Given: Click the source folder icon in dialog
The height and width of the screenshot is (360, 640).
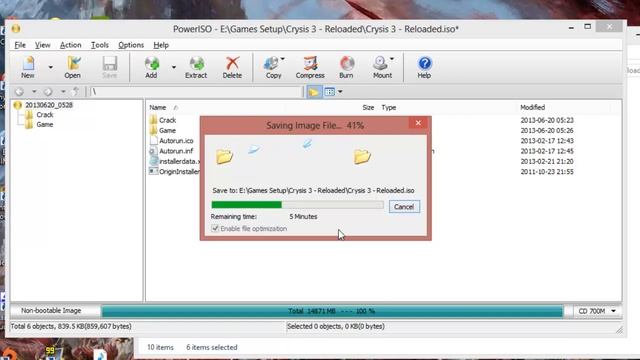Looking at the screenshot, I should pos(224,156).
